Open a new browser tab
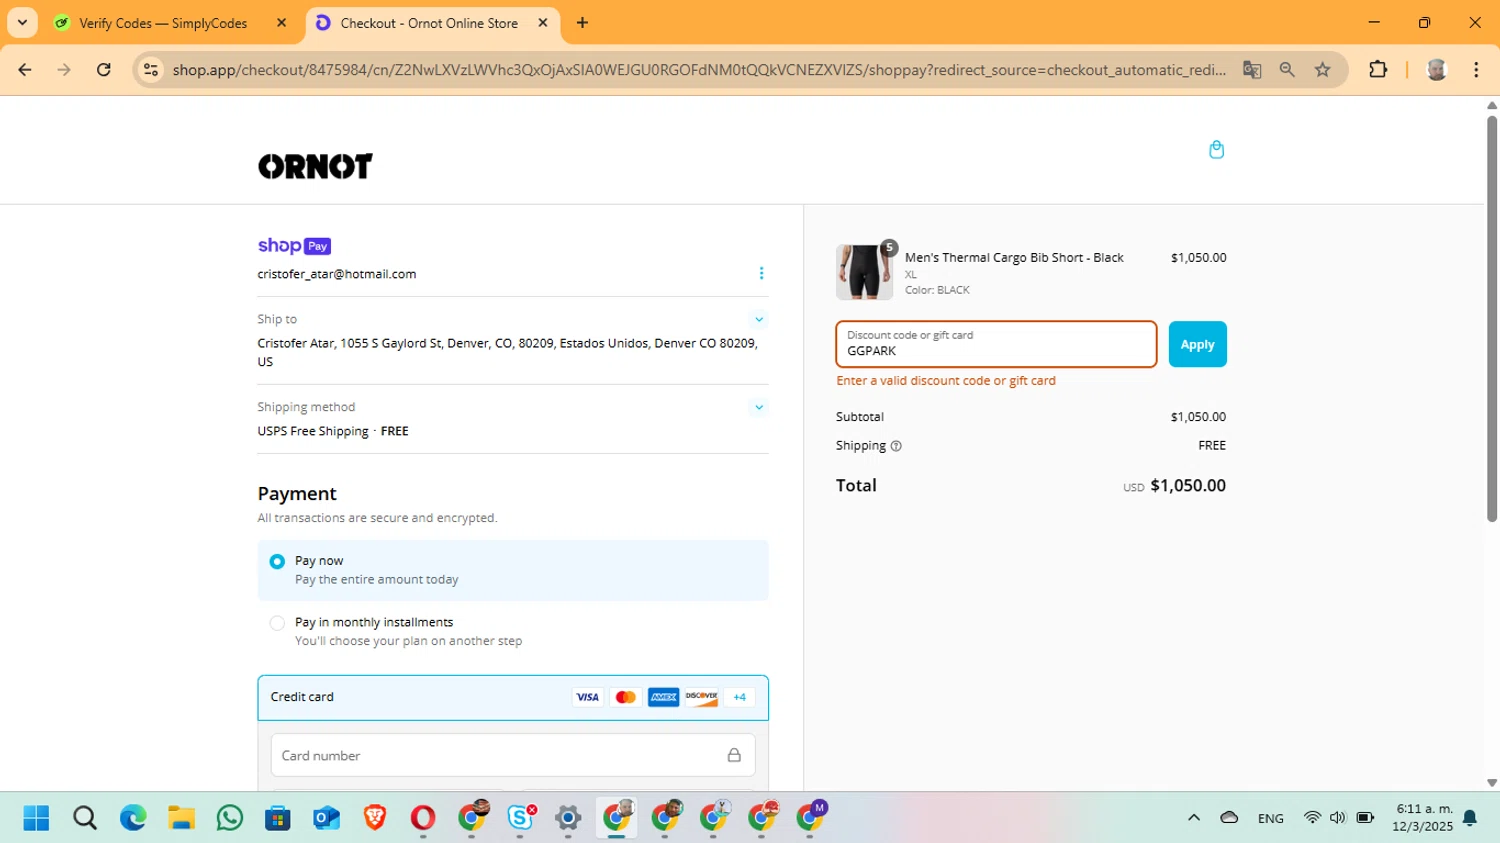This screenshot has width=1500, height=843. tap(582, 23)
